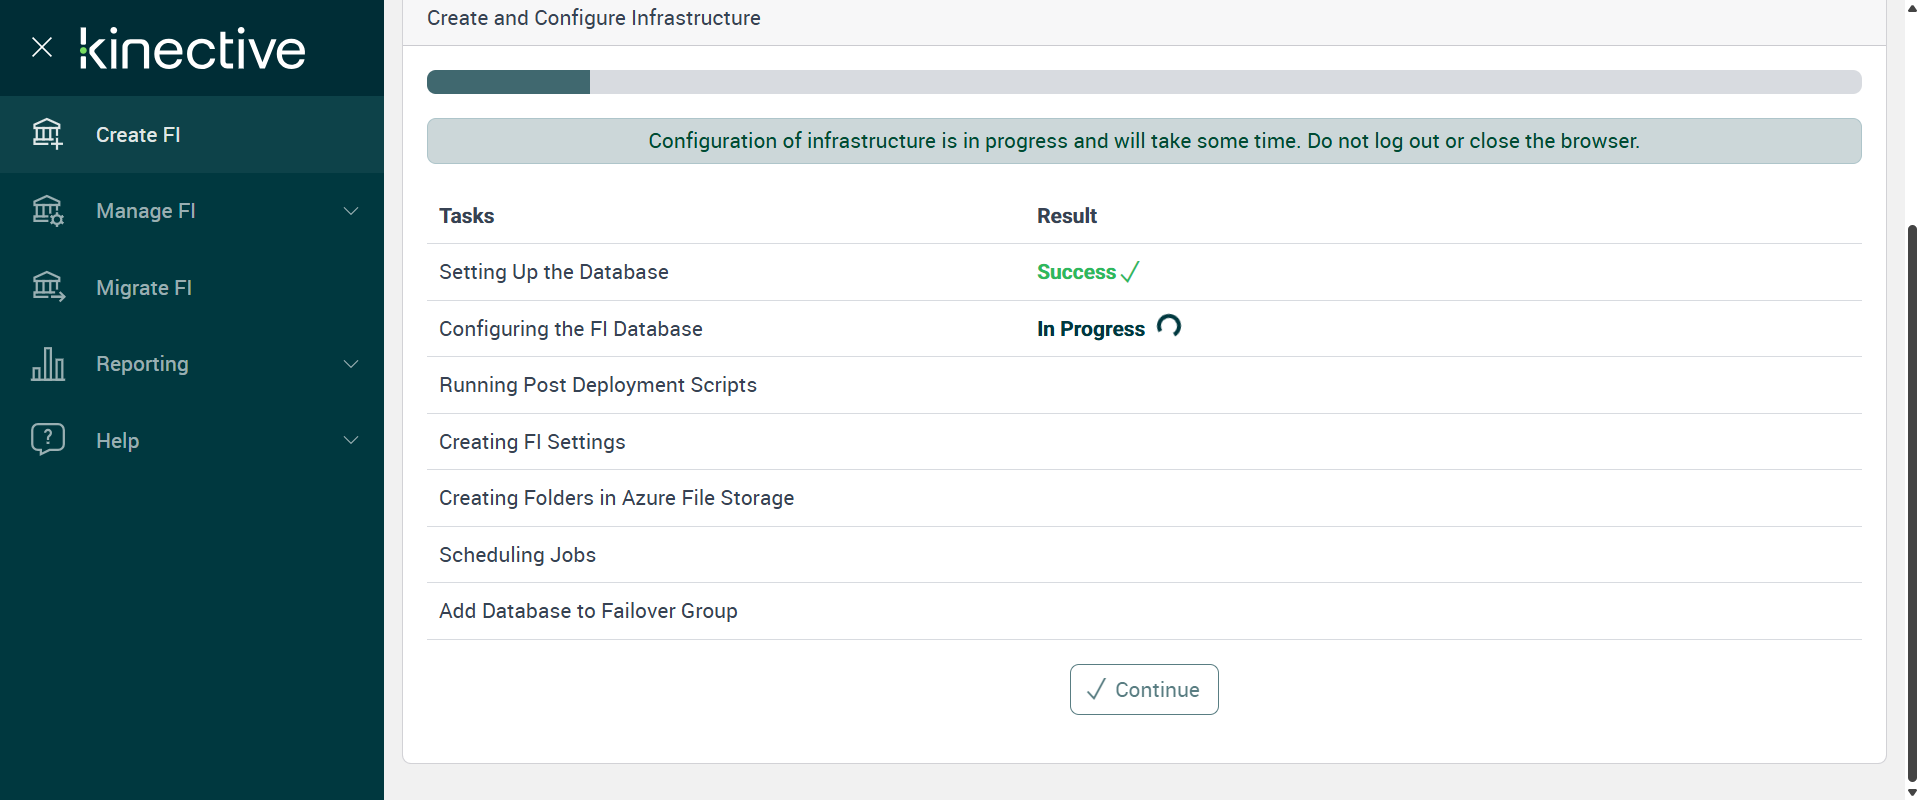1920x800 pixels.
Task: Click the Manage FI gear-bank icon
Action: [x=47, y=211]
